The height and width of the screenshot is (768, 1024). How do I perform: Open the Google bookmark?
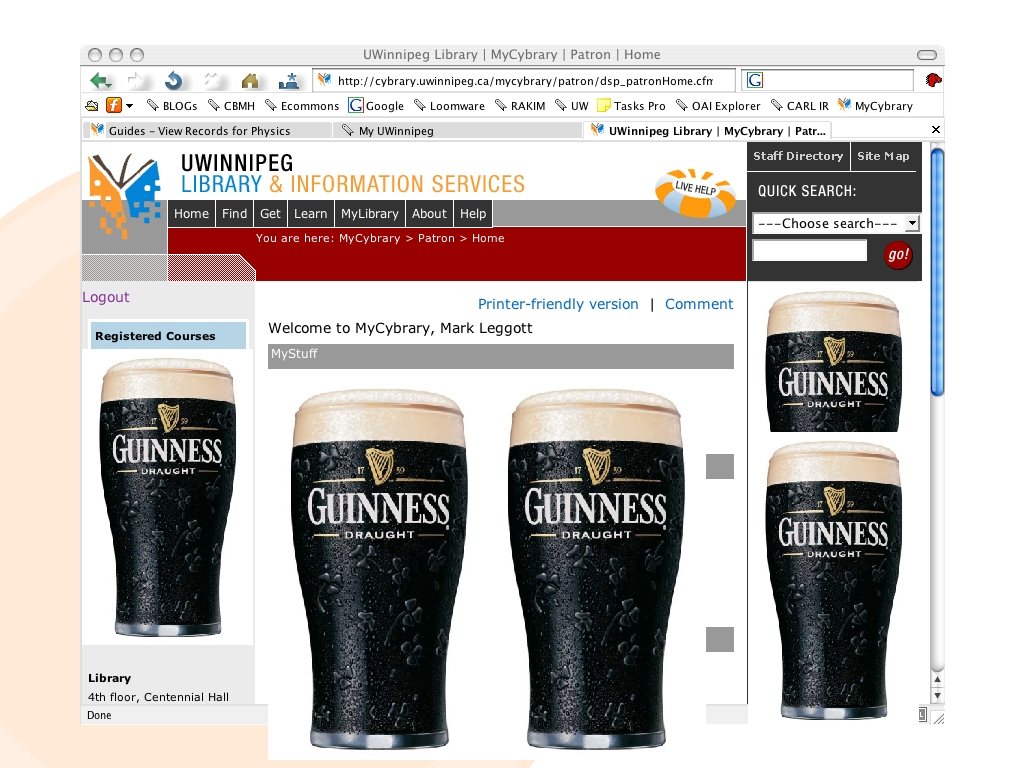[376, 106]
